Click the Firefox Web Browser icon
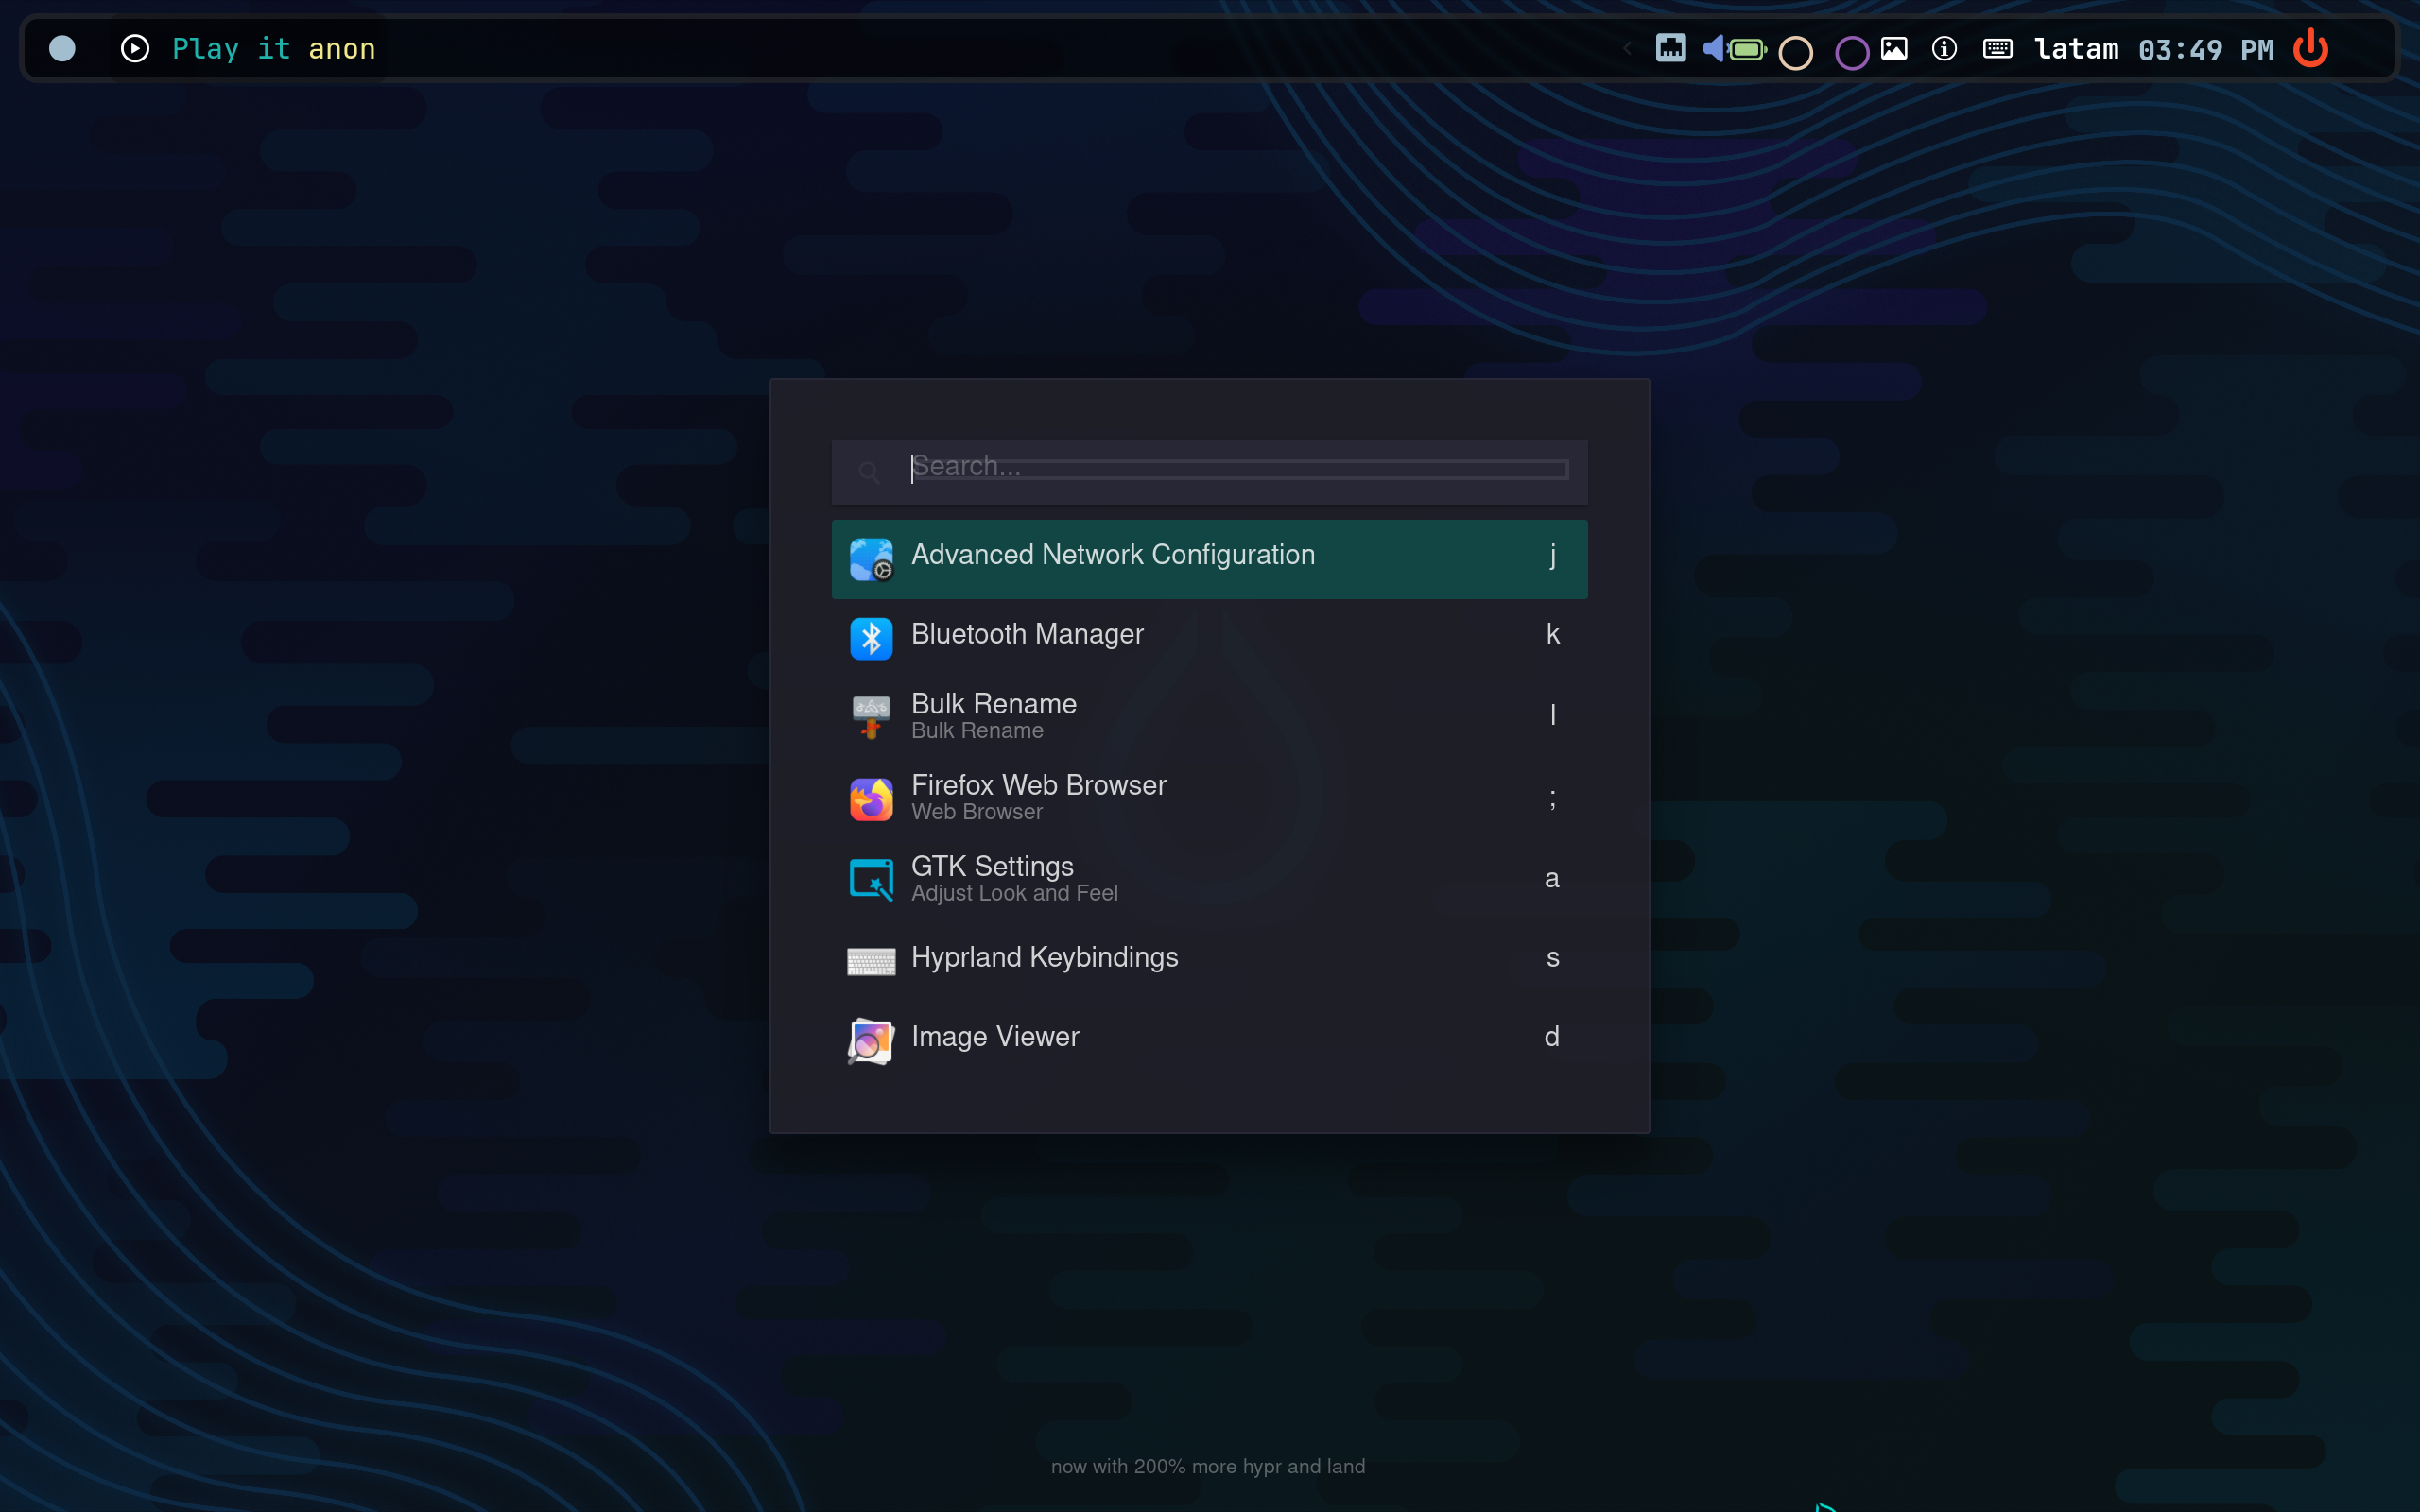Image resolution: width=2420 pixels, height=1512 pixels. click(x=871, y=799)
